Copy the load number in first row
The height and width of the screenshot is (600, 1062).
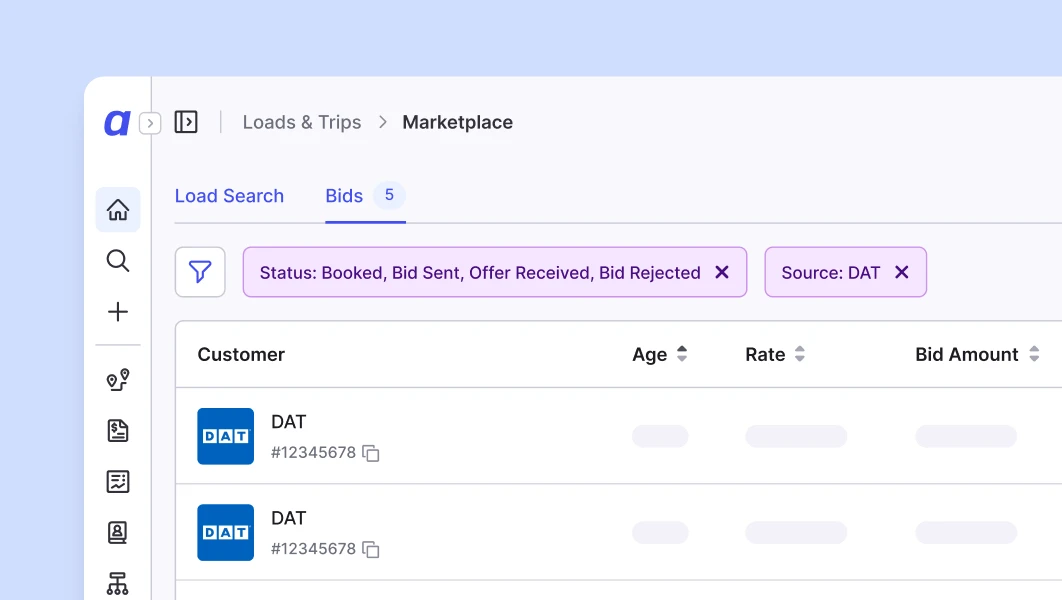pyautogui.click(x=370, y=453)
